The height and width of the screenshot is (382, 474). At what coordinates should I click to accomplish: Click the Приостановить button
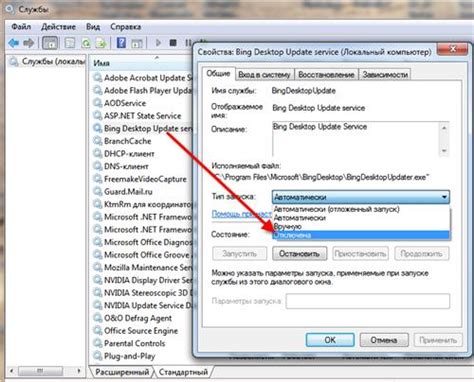[360, 254]
